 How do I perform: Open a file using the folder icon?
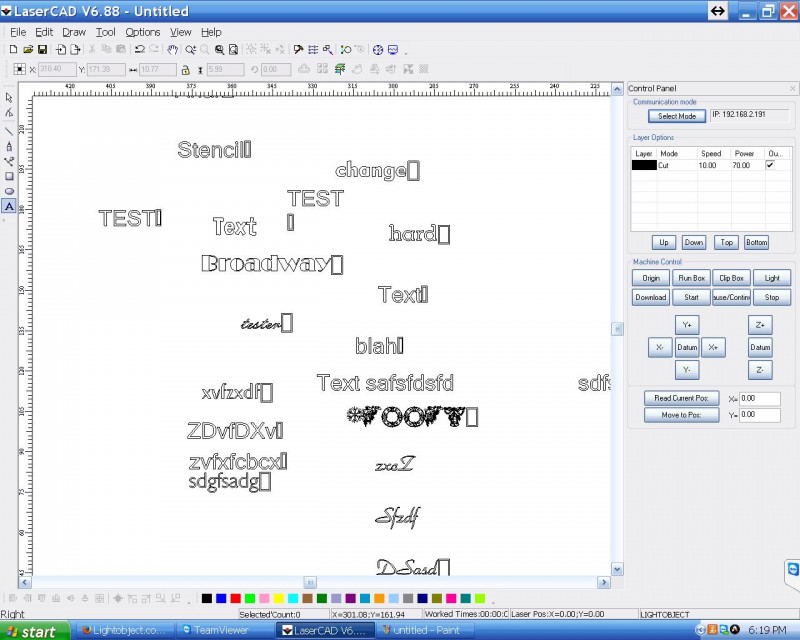coord(28,49)
